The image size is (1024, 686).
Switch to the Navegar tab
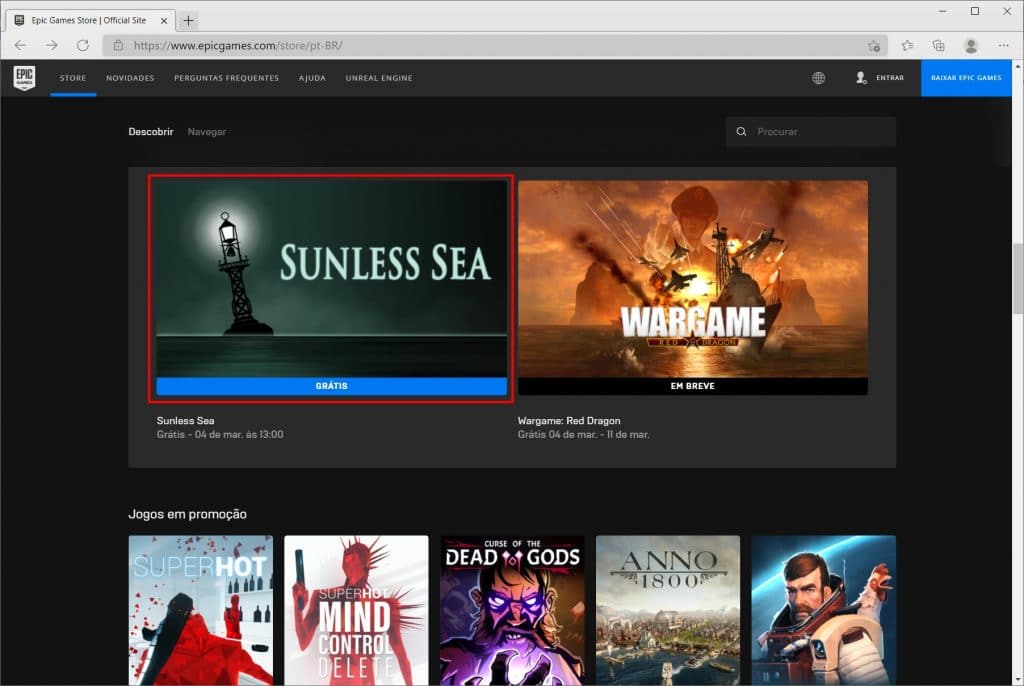(207, 131)
